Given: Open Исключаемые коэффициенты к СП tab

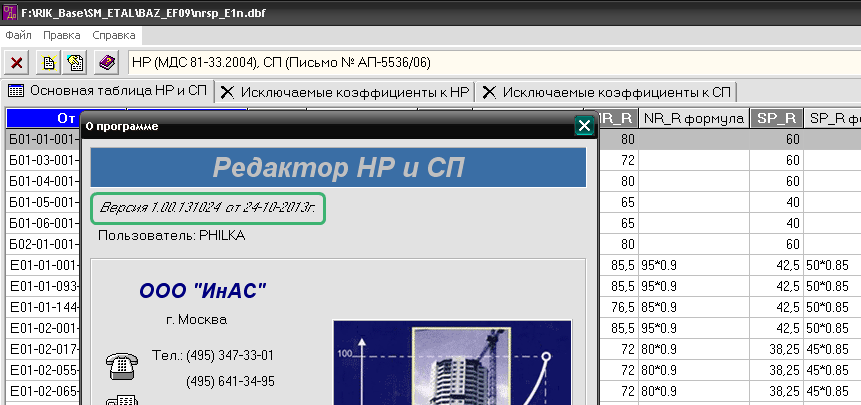Looking at the screenshot, I should pyautogui.click(x=606, y=92).
